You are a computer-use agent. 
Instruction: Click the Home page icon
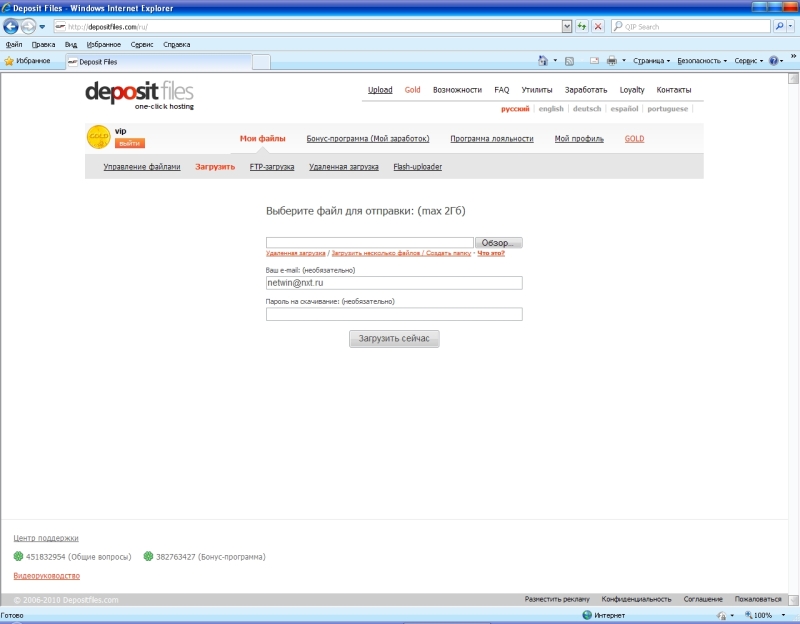tap(543, 61)
